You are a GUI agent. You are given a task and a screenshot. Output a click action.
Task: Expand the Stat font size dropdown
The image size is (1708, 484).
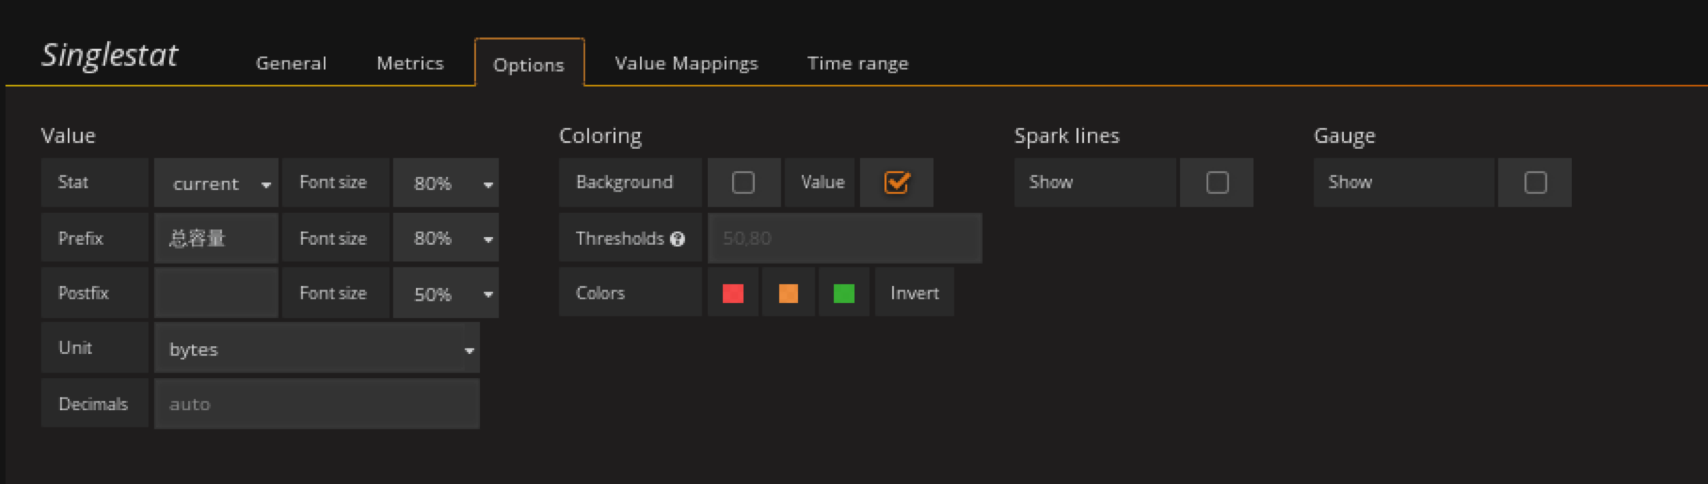pyautogui.click(x=446, y=183)
